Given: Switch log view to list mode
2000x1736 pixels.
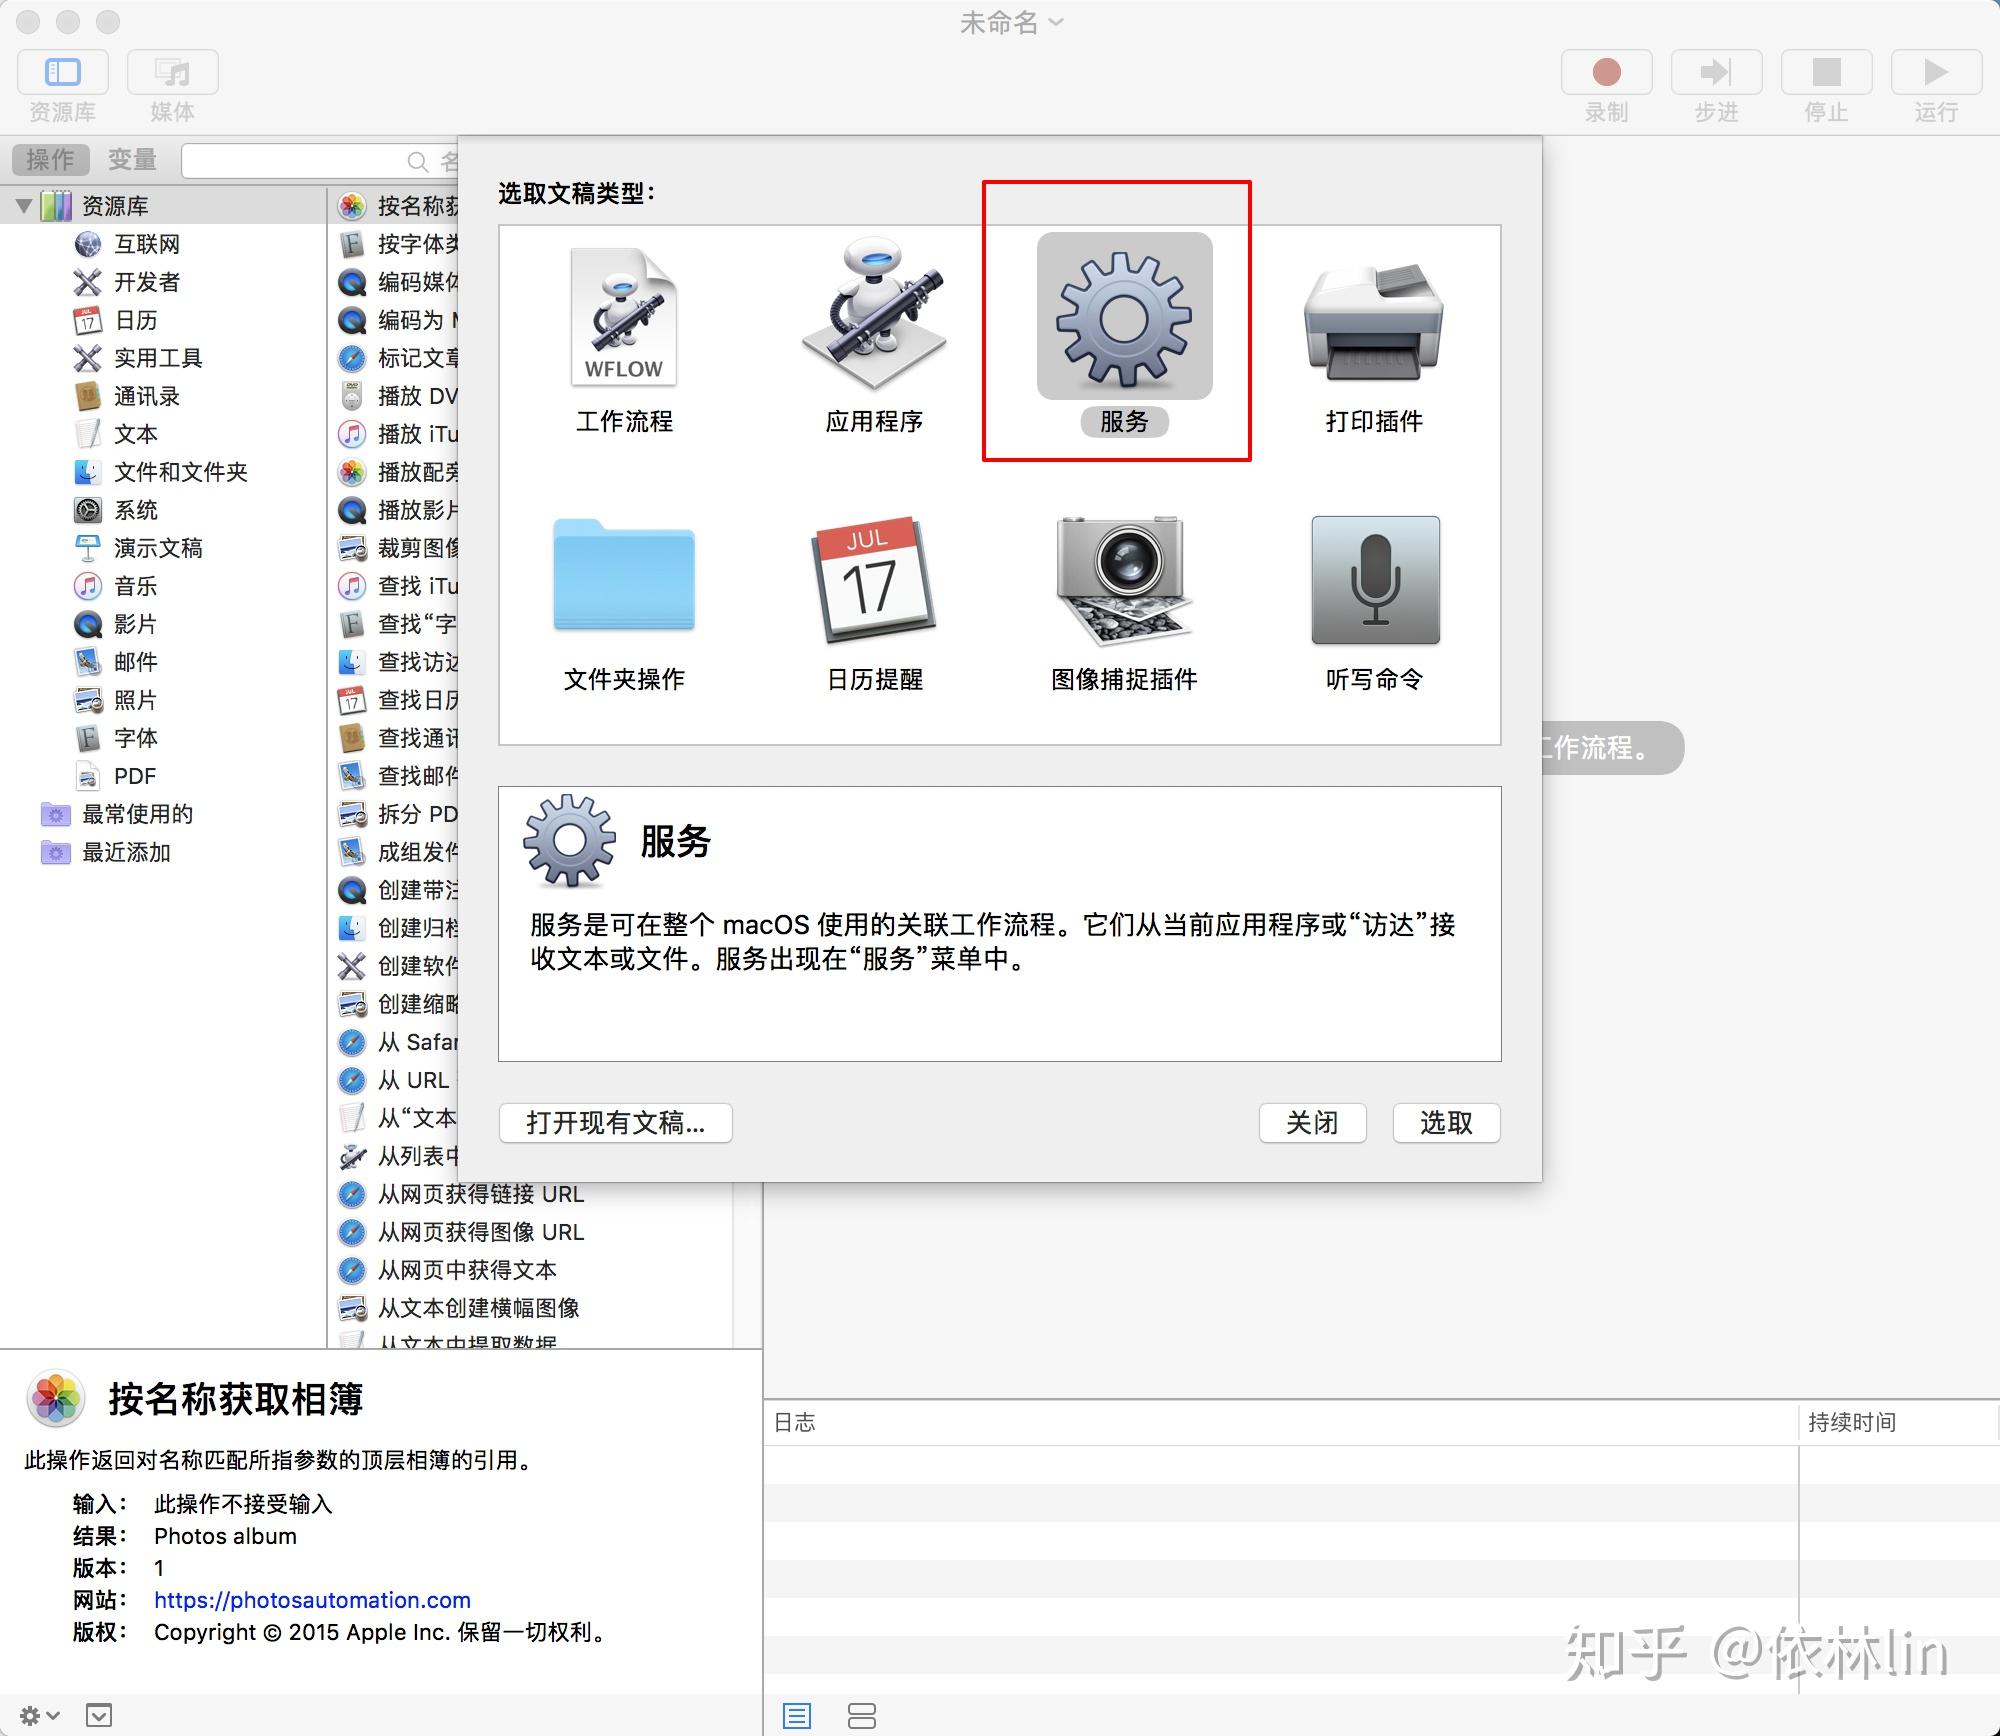Looking at the screenshot, I should [x=797, y=1716].
